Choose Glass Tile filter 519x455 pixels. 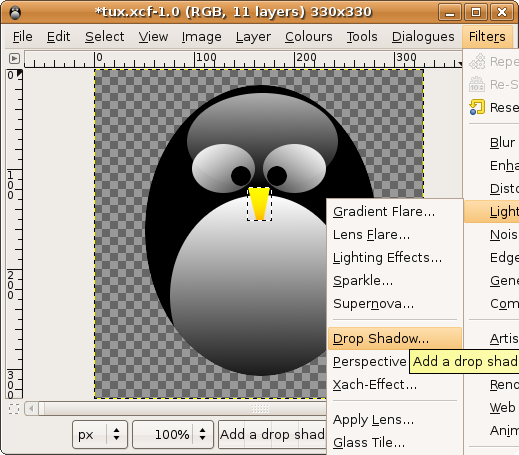click(395, 443)
